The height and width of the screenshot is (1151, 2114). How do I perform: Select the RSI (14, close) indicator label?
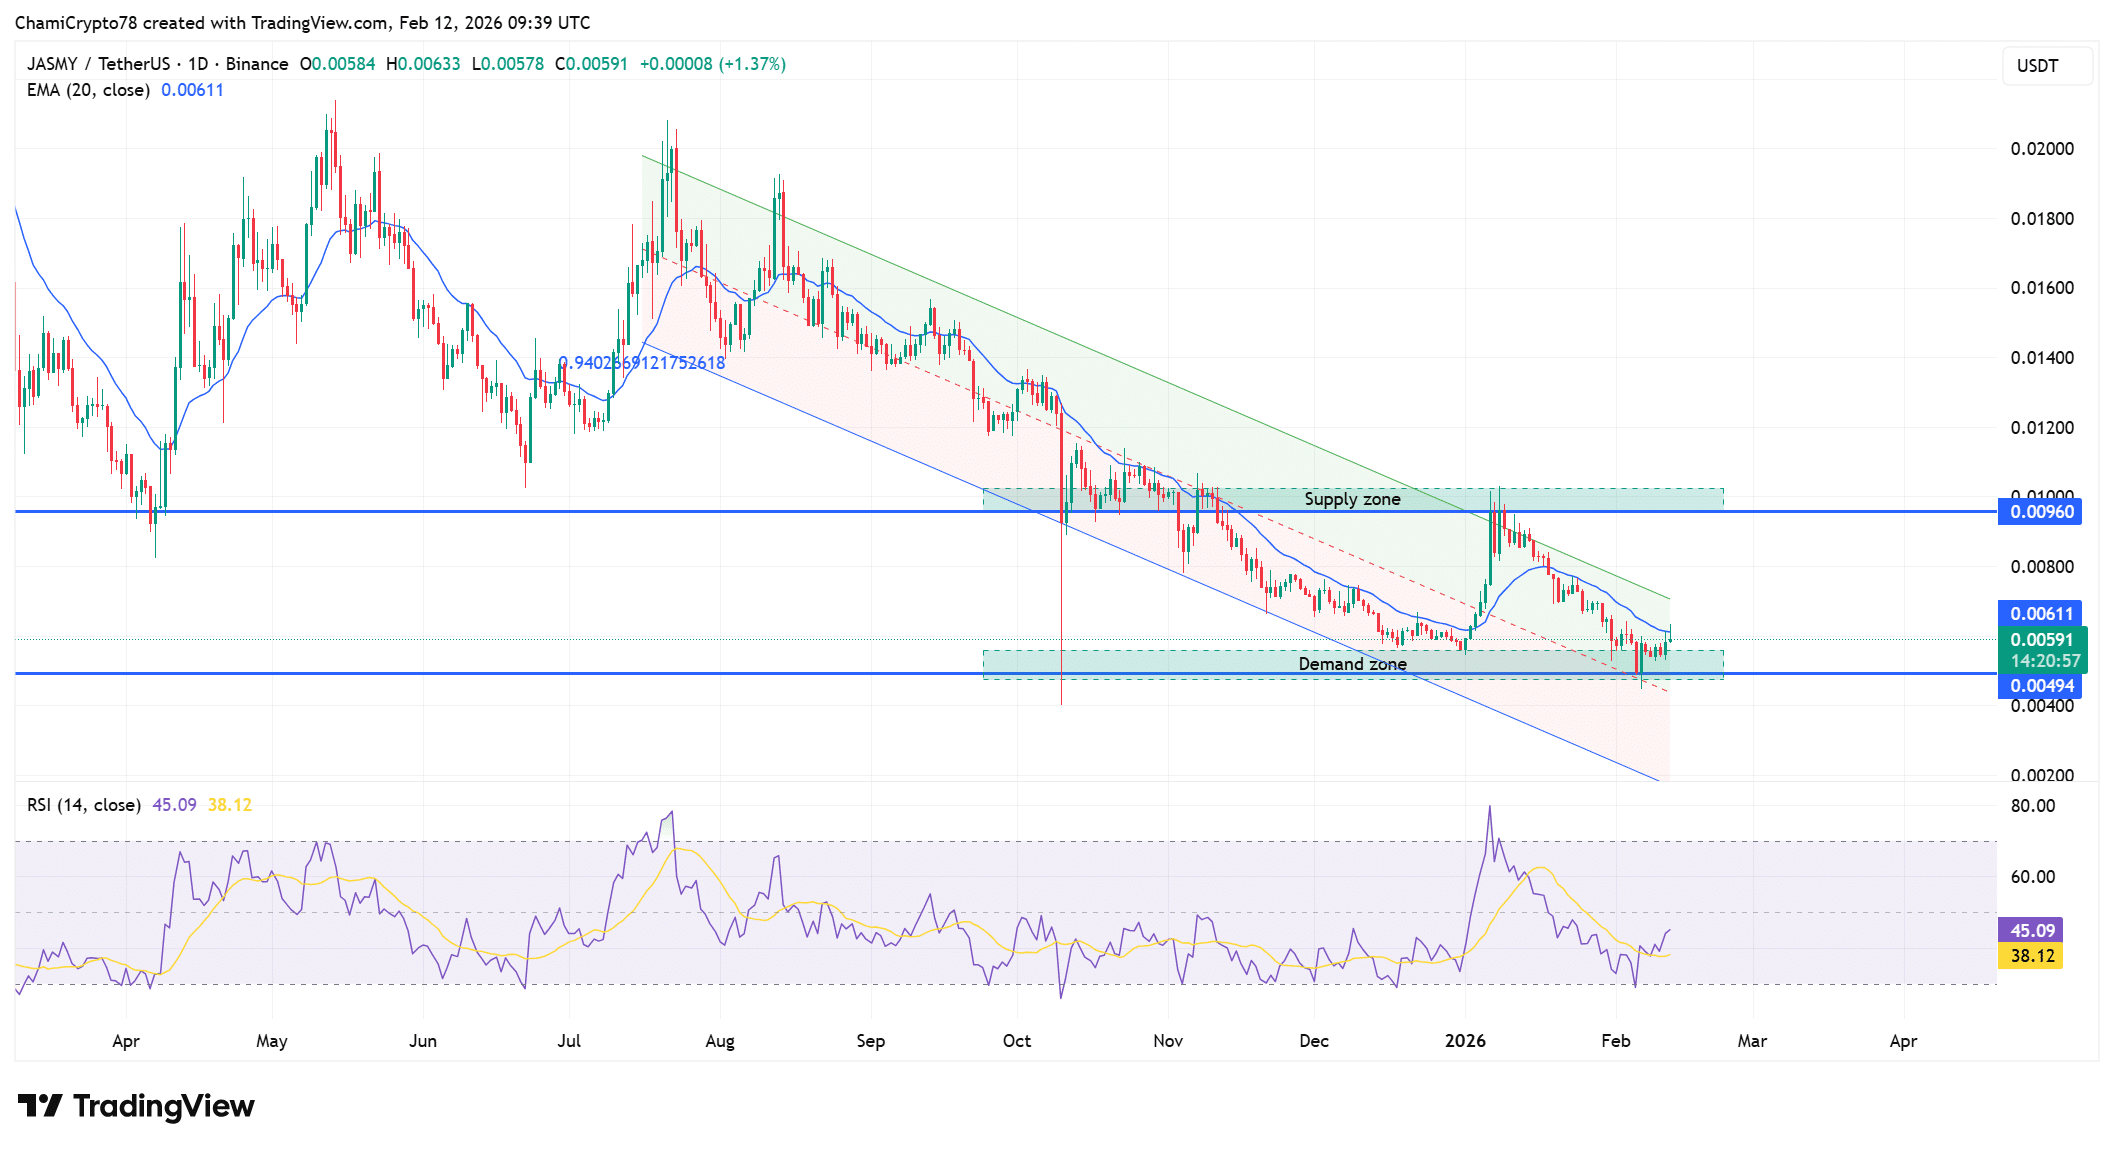(x=83, y=805)
